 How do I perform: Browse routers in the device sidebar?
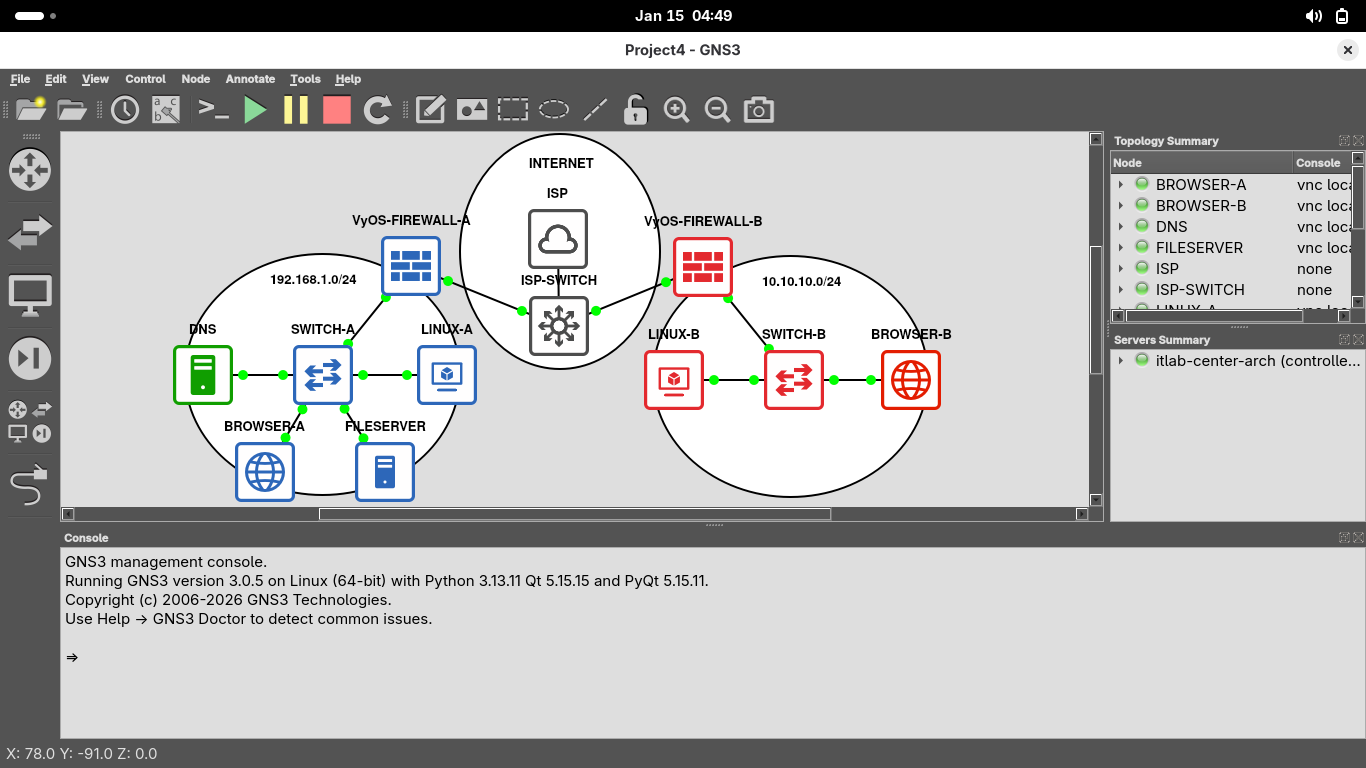pyautogui.click(x=29, y=170)
